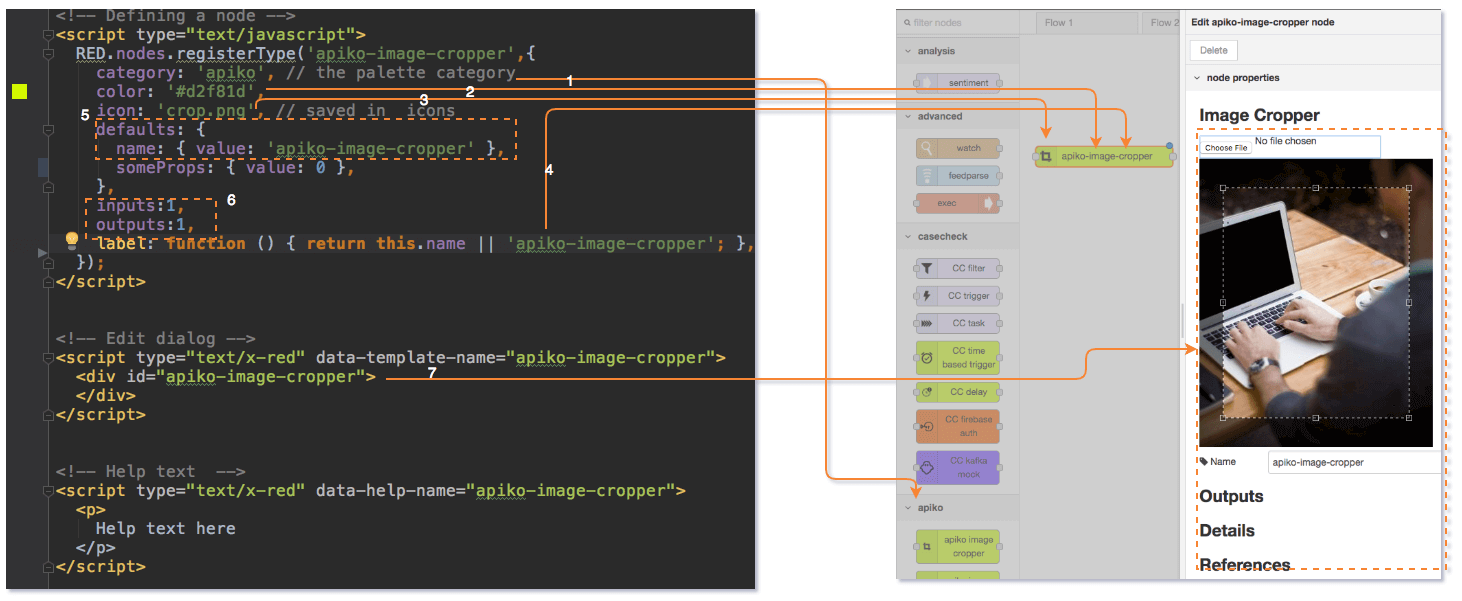Viewport: 1462px width, 601px height.
Task: Select the feedparse node icon
Action: point(957,175)
